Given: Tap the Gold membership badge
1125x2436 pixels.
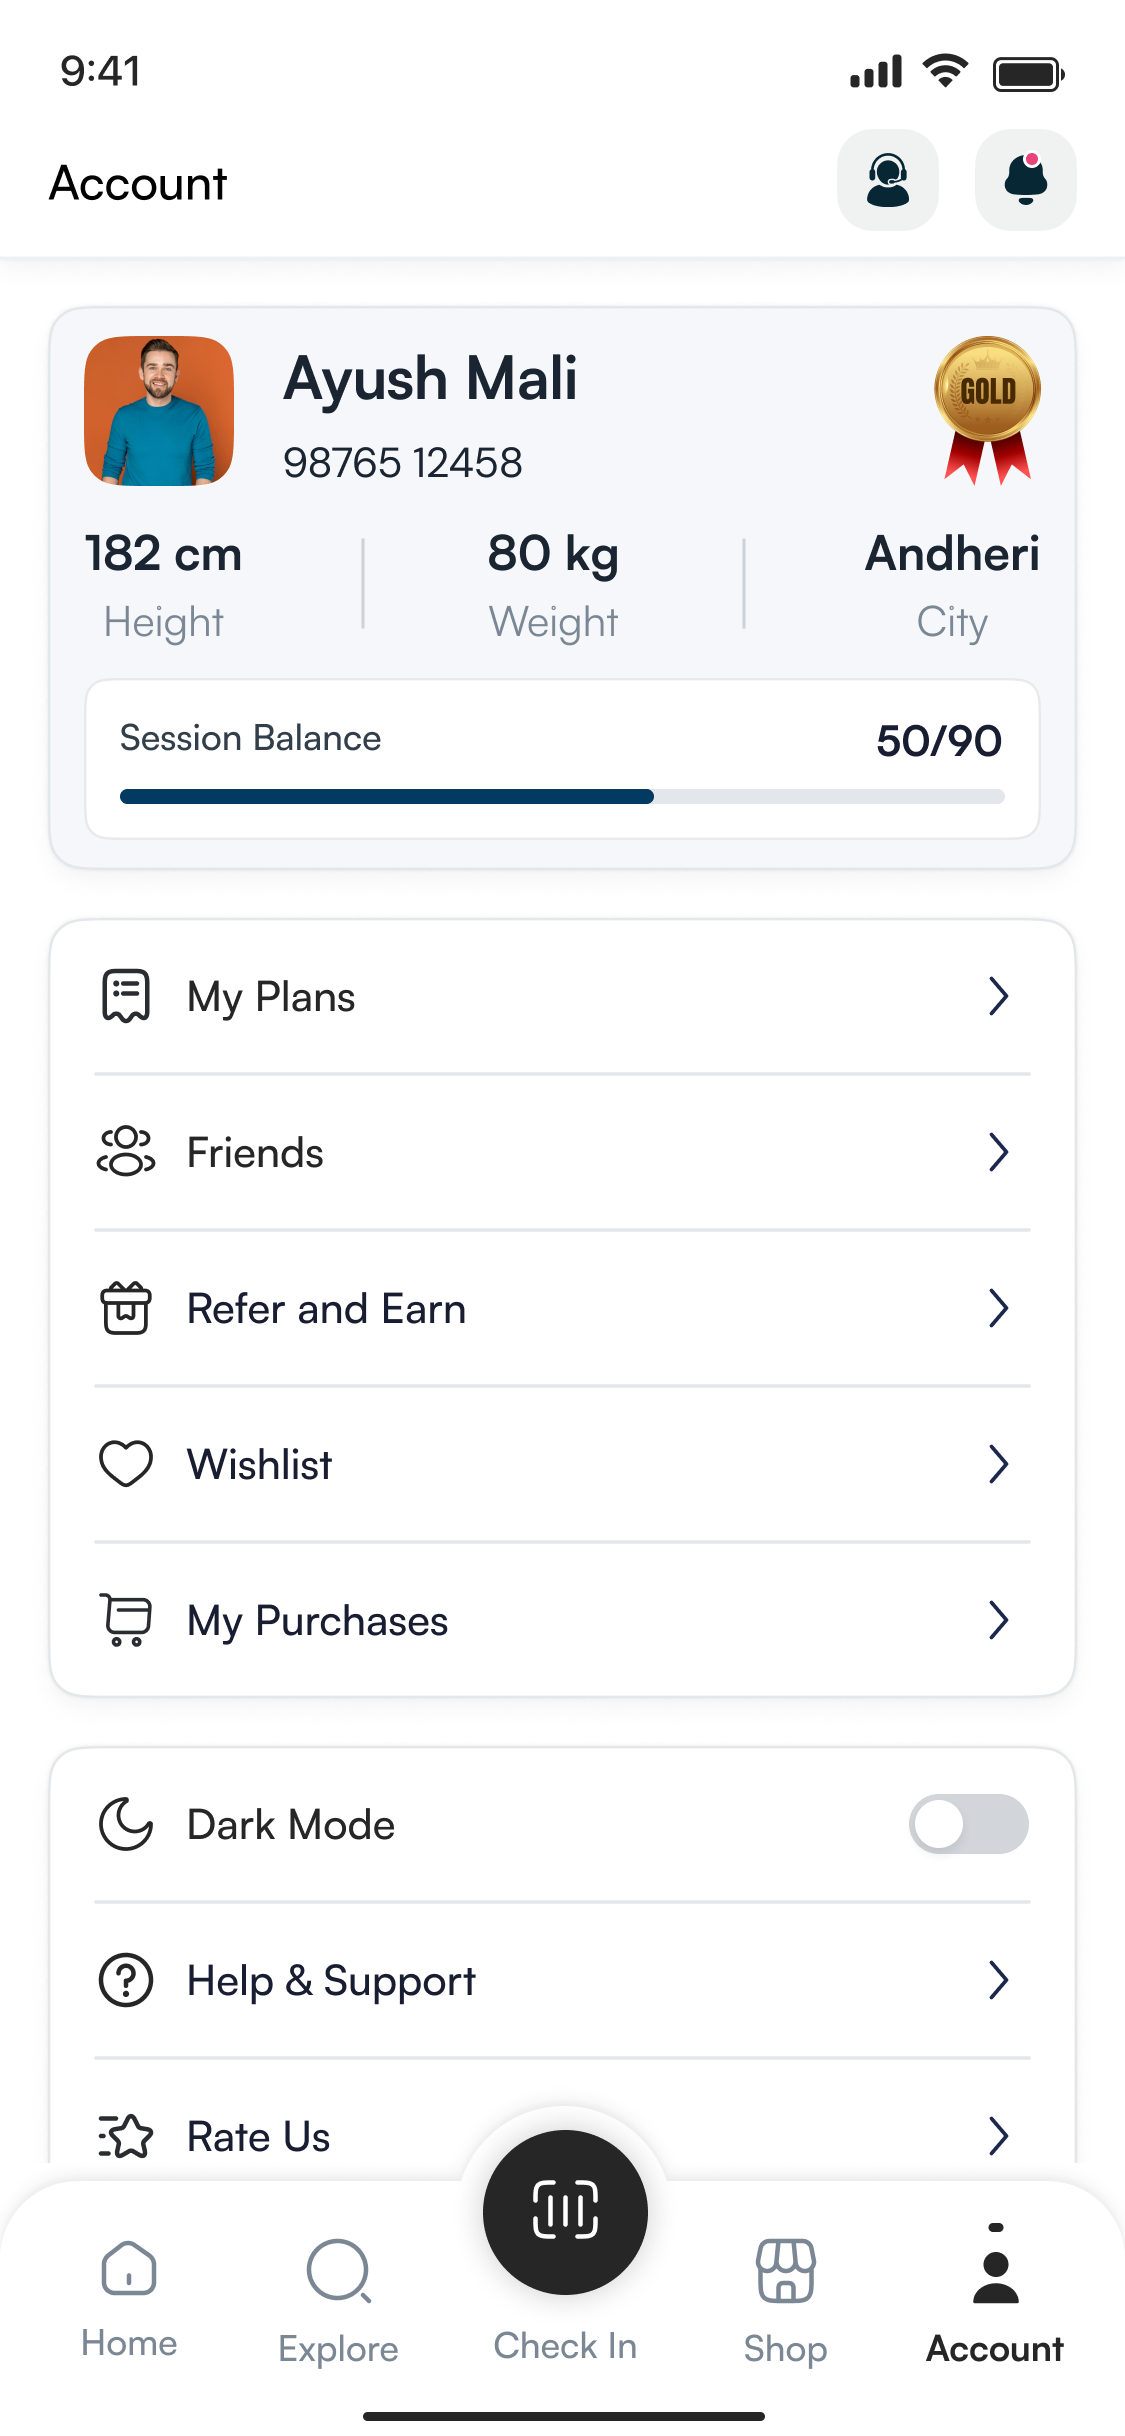Looking at the screenshot, I should pos(987,409).
